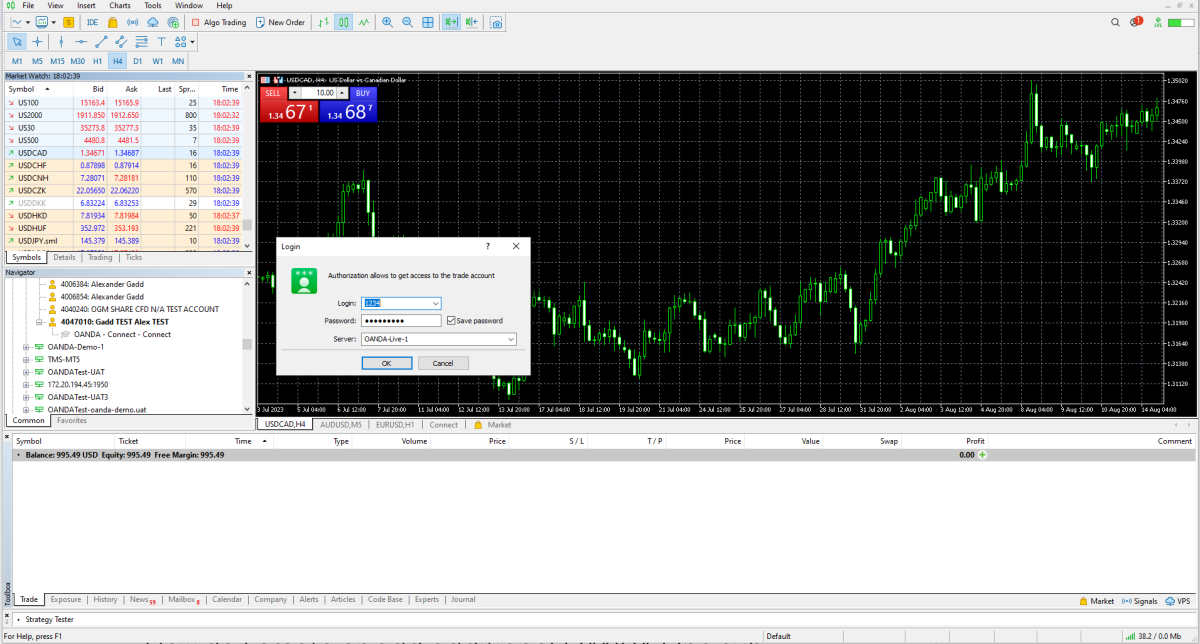This screenshot has height=644, width=1200.
Task: Switch to the History tab in Toolbox
Action: tap(105, 600)
